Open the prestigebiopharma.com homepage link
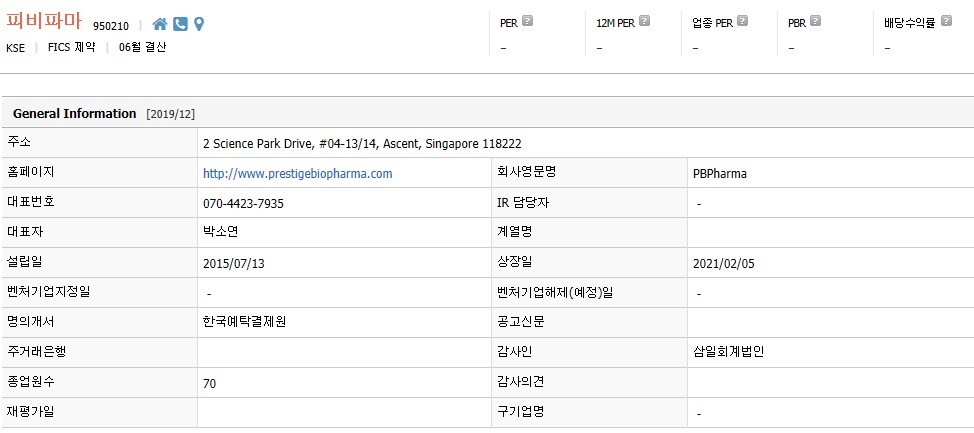 click(298, 174)
